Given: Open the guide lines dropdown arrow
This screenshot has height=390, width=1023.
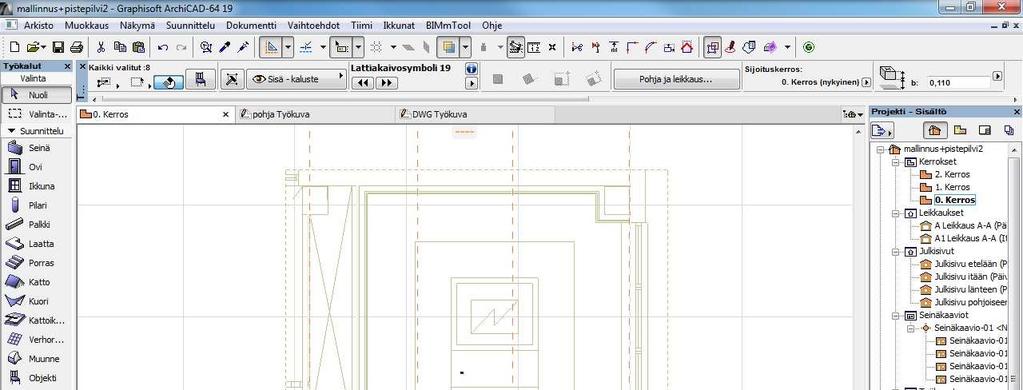Looking at the screenshot, I should tap(287, 47).
